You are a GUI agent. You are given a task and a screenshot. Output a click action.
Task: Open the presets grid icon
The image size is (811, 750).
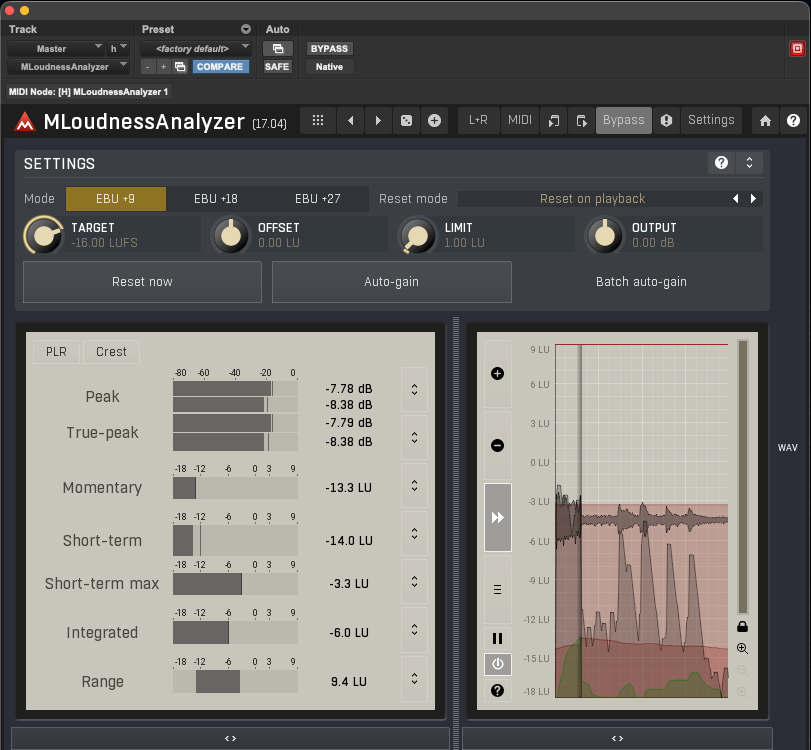pos(318,121)
